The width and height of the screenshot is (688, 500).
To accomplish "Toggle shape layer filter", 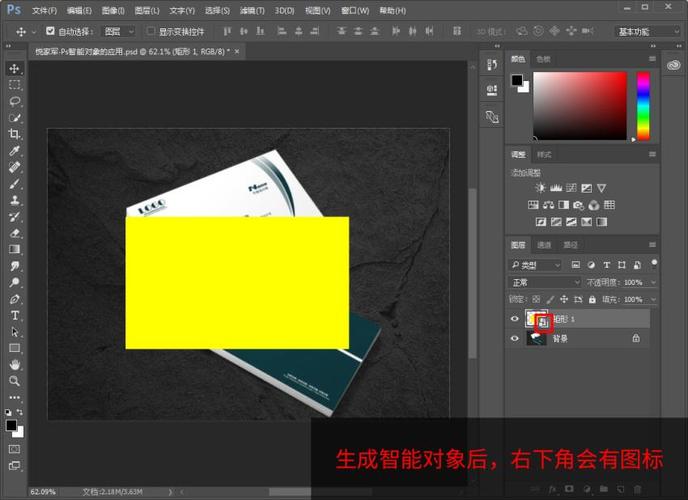I will (622, 265).
